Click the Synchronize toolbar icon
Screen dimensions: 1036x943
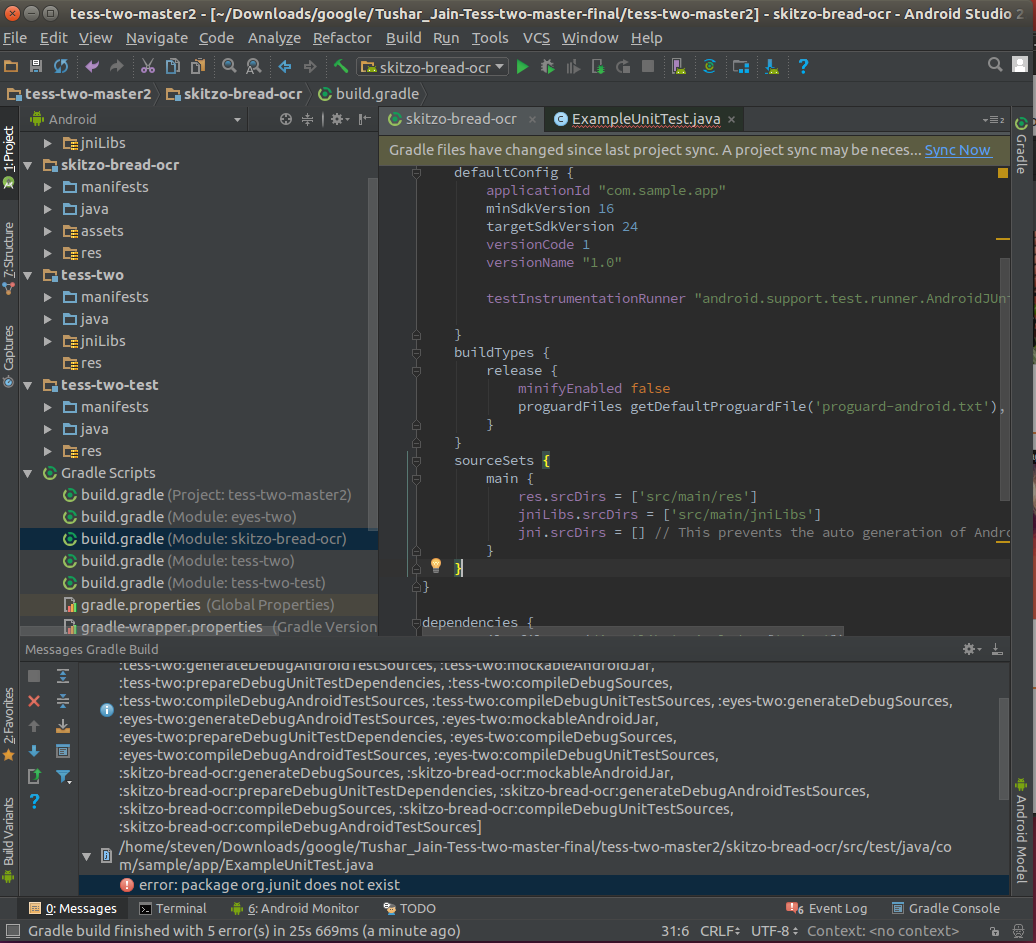click(61, 66)
